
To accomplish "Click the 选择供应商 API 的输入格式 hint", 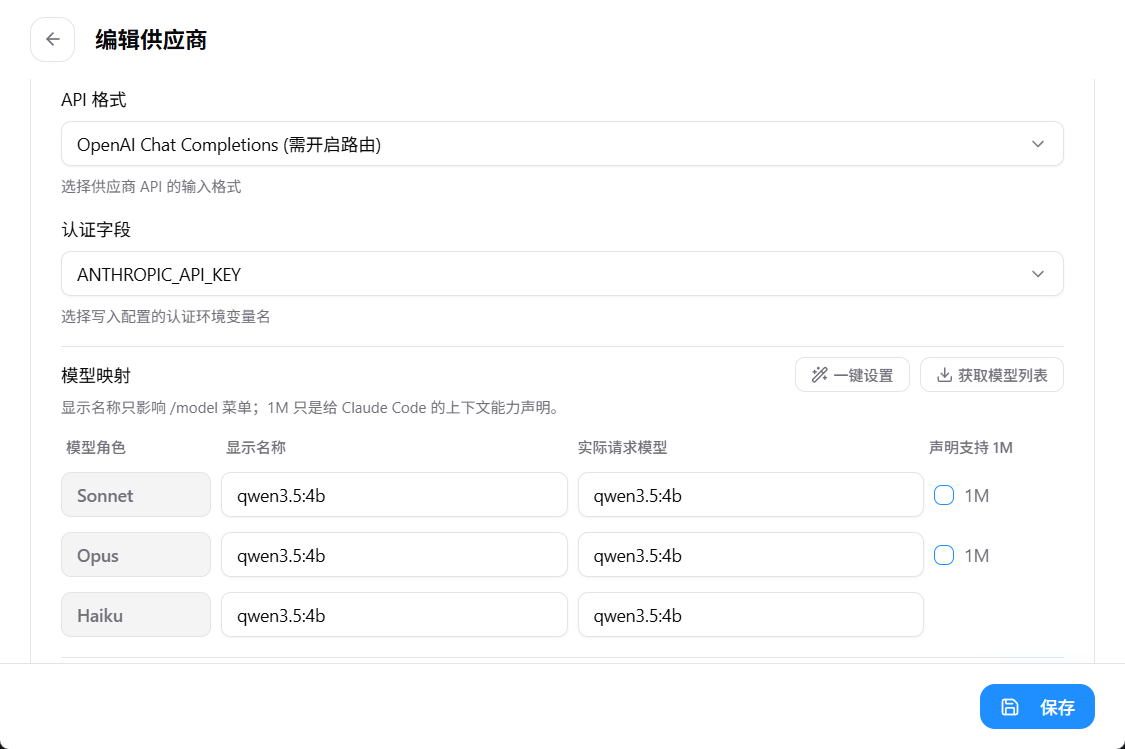I will 151,187.
